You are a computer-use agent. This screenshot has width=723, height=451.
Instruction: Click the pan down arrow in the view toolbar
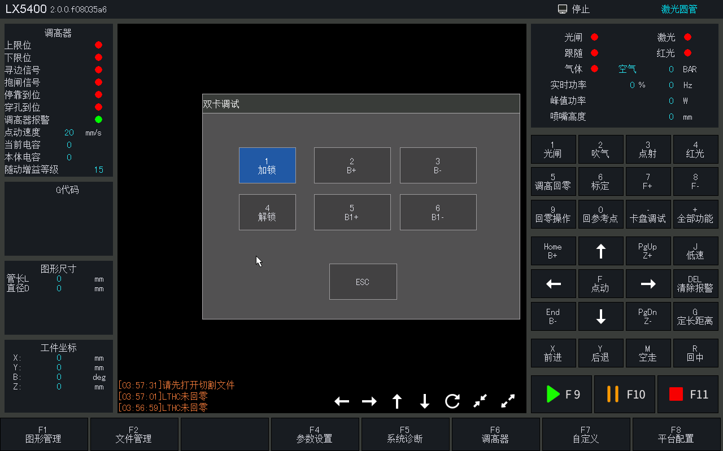pyautogui.click(x=425, y=401)
